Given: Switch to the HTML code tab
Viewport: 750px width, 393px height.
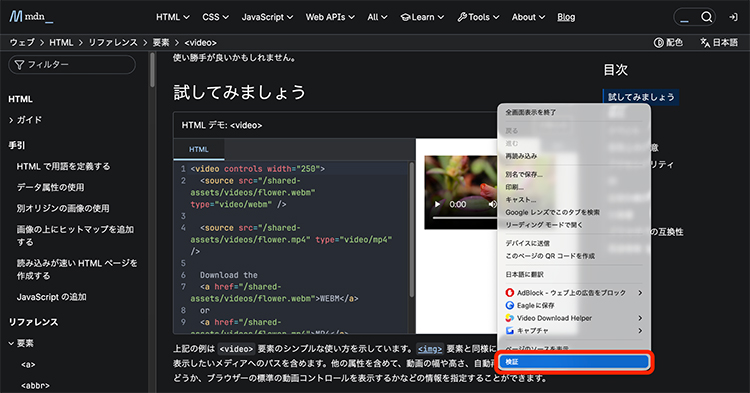Looking at the screenshot, I should [199, 150].
